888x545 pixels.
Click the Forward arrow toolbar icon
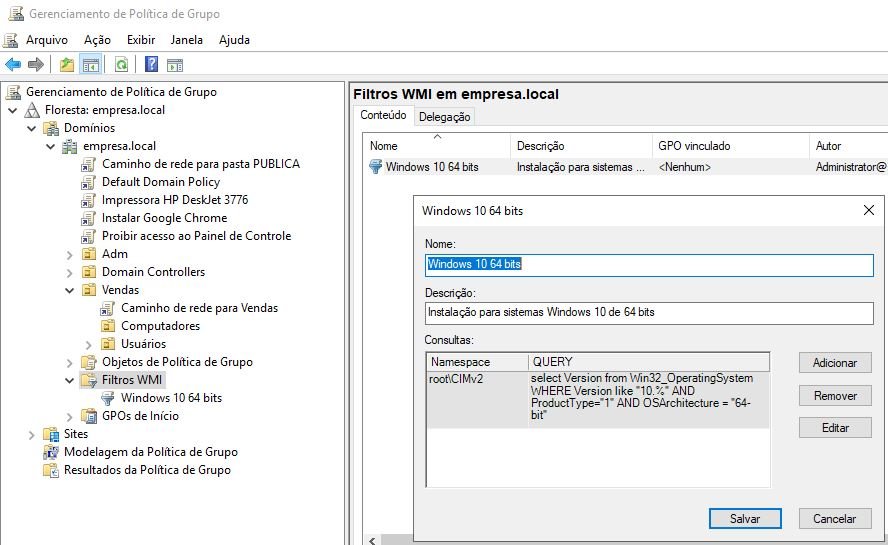click(x=35, y=65)
